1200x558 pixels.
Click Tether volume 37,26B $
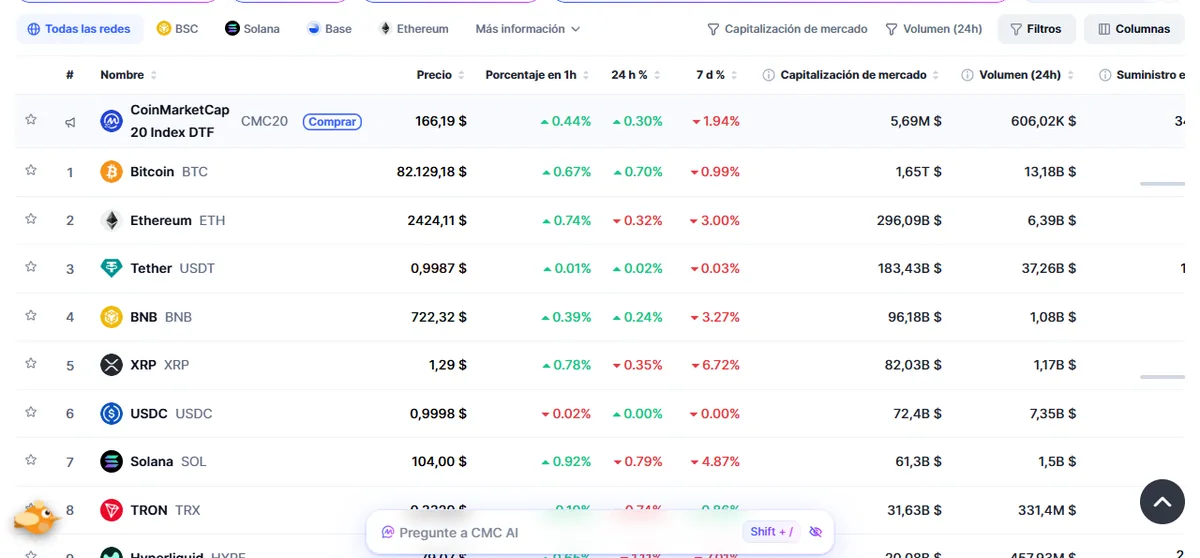(x=1048, y=268)
